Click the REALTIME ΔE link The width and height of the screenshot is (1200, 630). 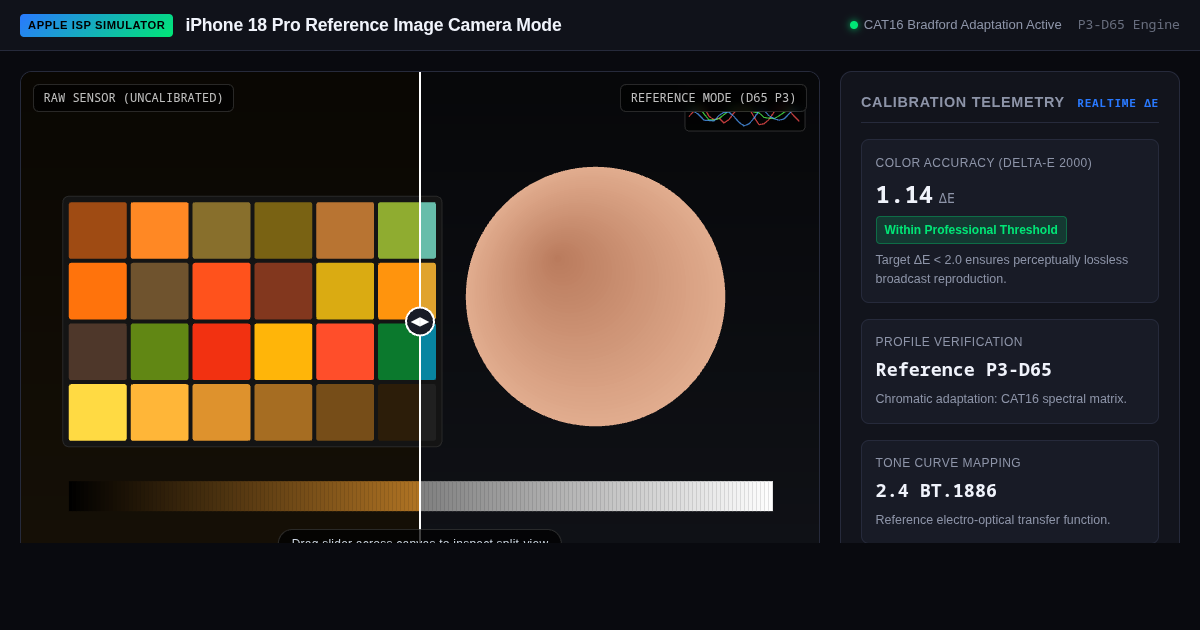(x=1118, y=103)
